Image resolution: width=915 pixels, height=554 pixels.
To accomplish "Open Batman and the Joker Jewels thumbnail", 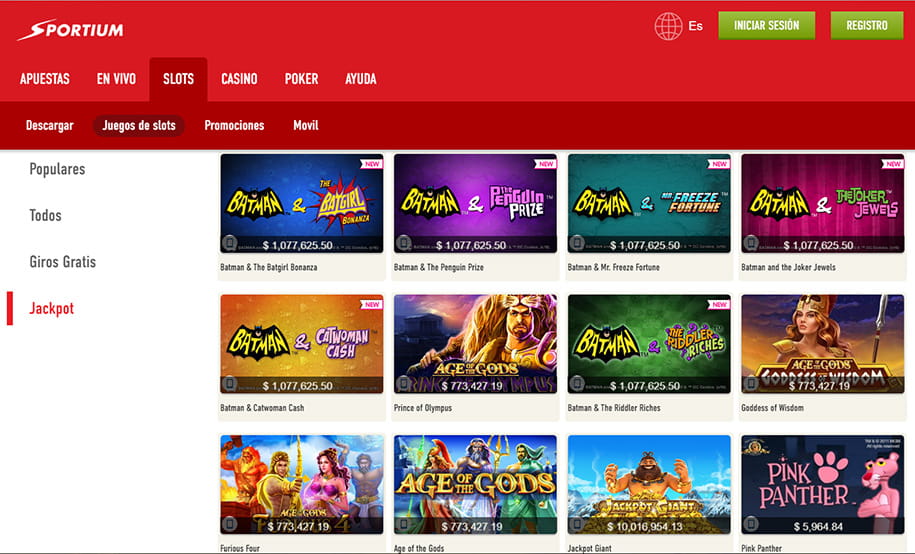I will (x=823, y=203).
